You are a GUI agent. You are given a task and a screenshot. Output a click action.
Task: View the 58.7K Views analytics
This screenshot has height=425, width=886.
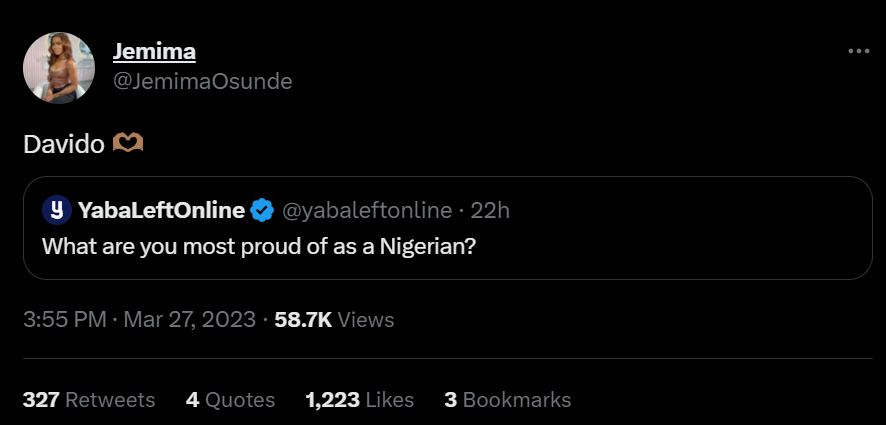click(x=334, y=320)
